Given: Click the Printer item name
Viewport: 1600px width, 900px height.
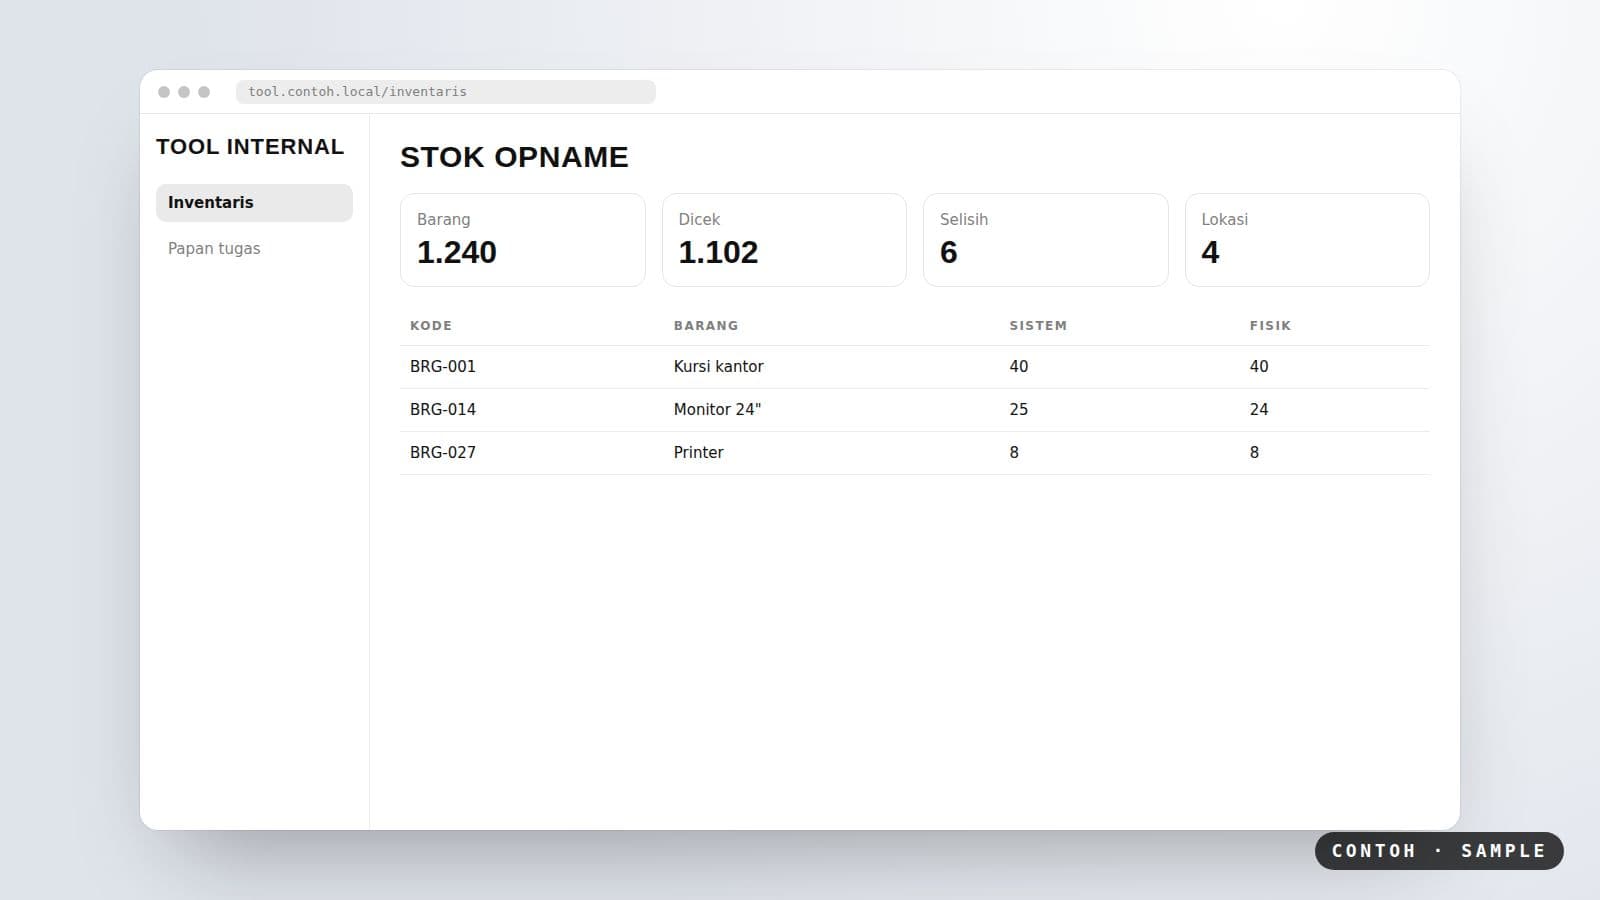Looking at the screenshot, I should (698, 453).
